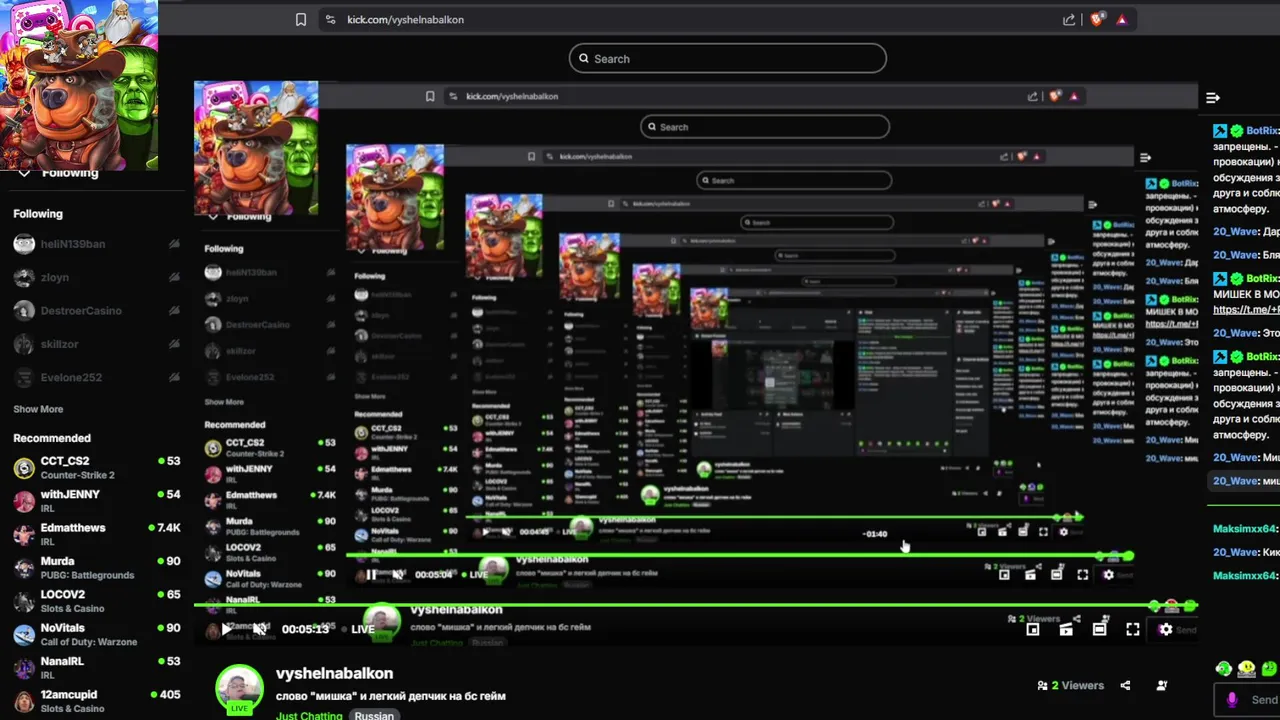Open 12amcupid recommended channel
The height and width of the screenshot is (720, 1280).
coord(95,700)
